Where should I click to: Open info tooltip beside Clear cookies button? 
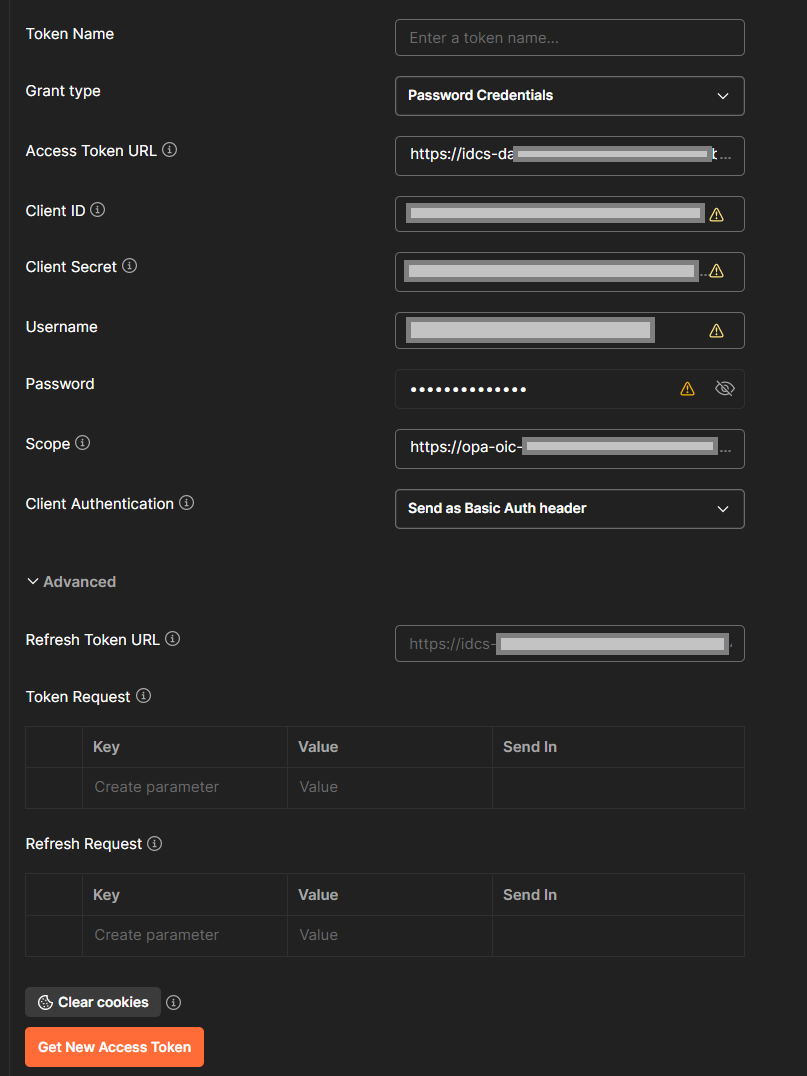click(173, 1002)
